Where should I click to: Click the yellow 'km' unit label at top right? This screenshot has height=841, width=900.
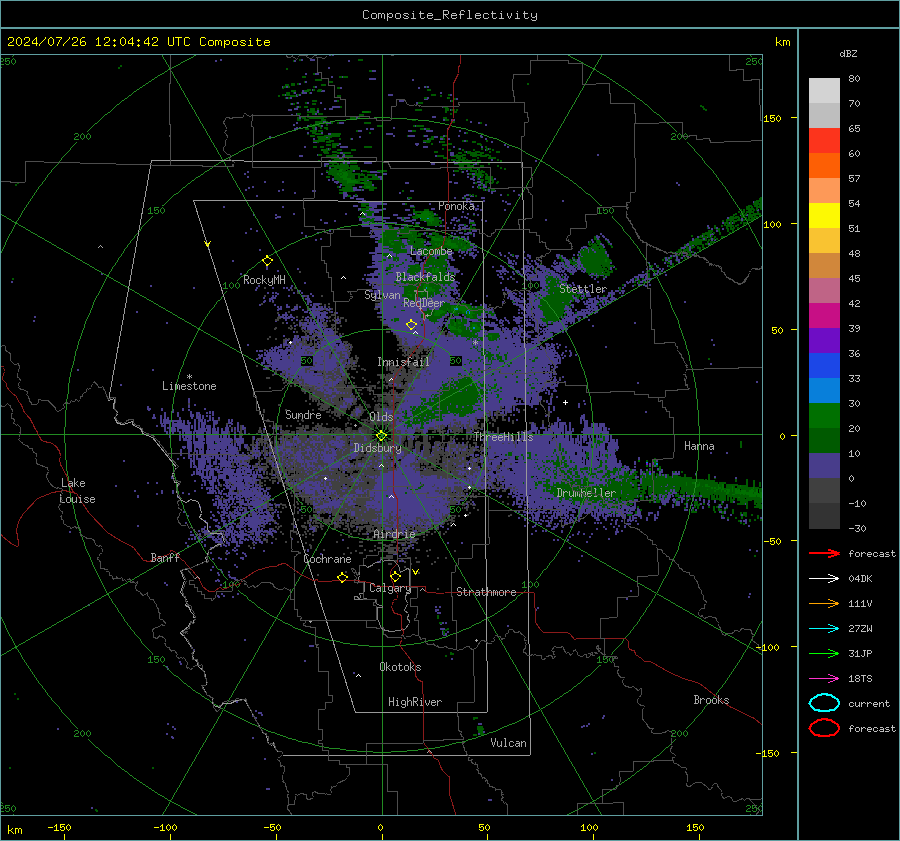(x=782, y=42)
